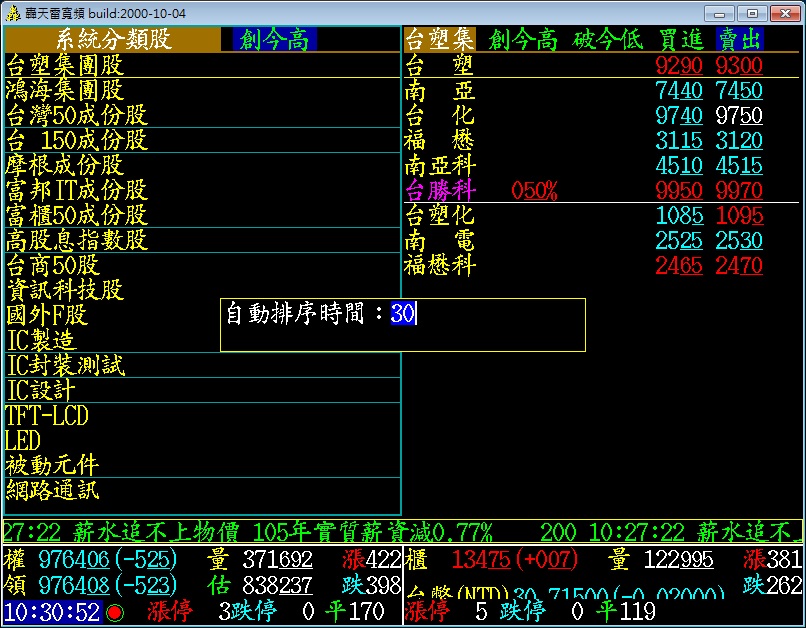Maximize the stock terminal window
The height and width of the screenshot is (628, 806).
coord(751,13)
